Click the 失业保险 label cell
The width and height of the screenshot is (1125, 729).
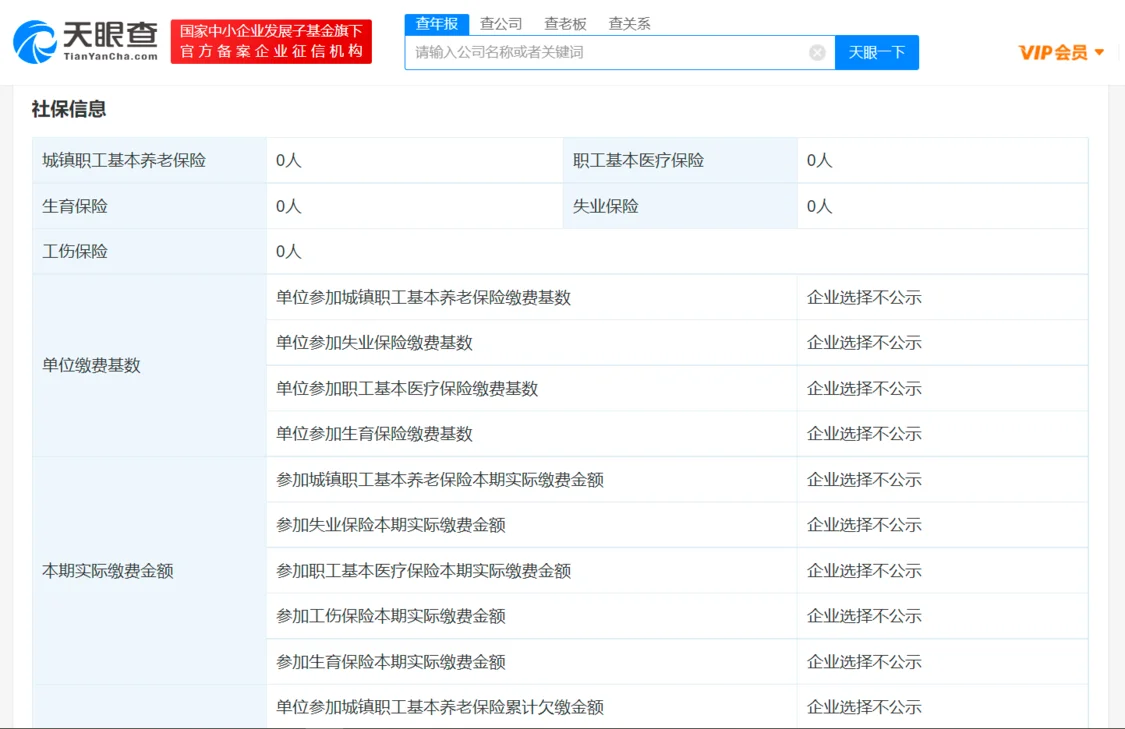(x=605, y=207)
